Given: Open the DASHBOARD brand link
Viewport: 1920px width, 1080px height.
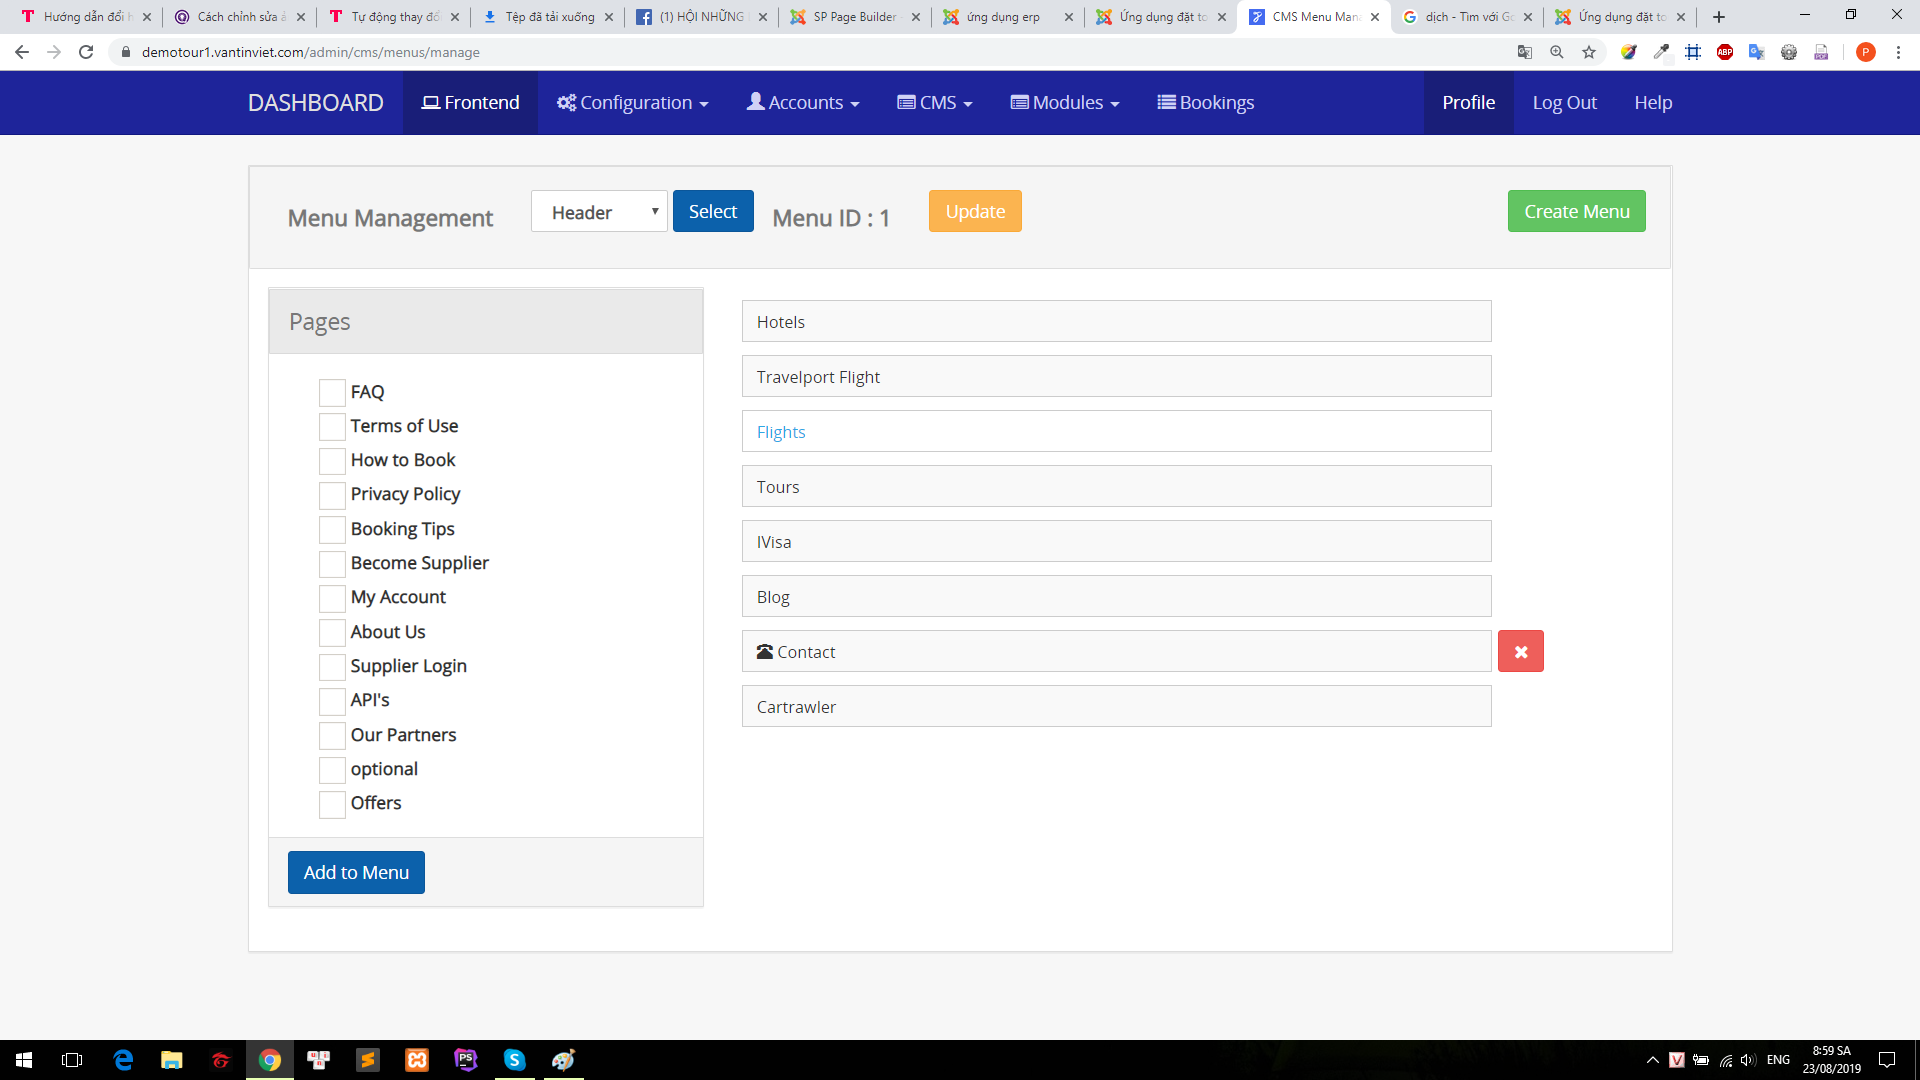Looking at the screenshot, I should [x=316, y=103].
